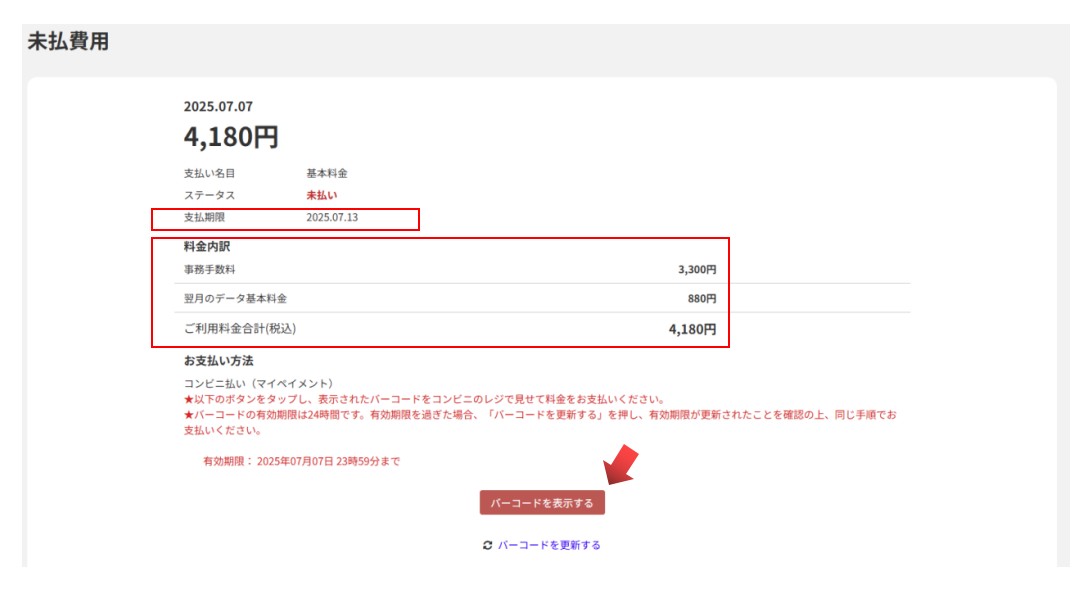
Task: Click the 料金内訳 section heading
Action: click(x=207, y=246)
